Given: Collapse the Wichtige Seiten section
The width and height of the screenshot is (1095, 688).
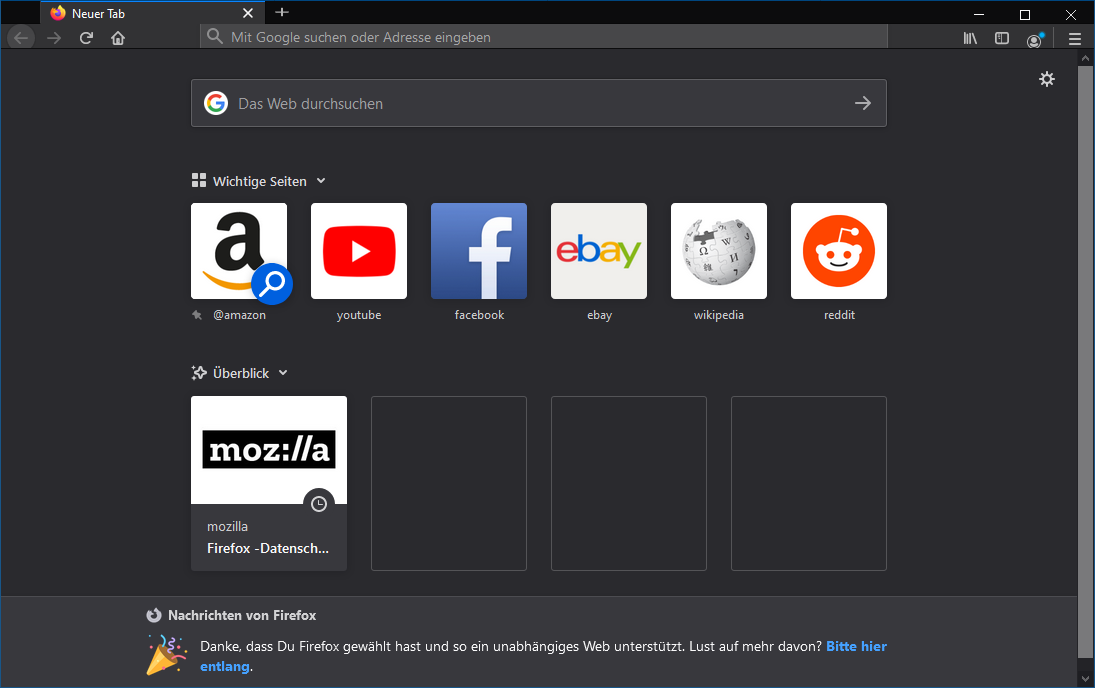Looking at the screenshot, I should [321, 181].
